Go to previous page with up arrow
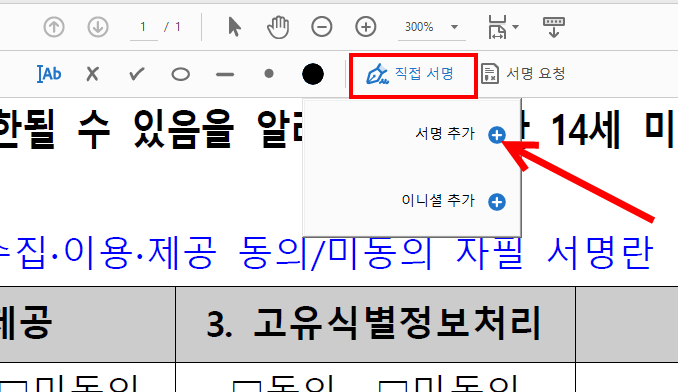678x392 pixels. pos(54,27)
